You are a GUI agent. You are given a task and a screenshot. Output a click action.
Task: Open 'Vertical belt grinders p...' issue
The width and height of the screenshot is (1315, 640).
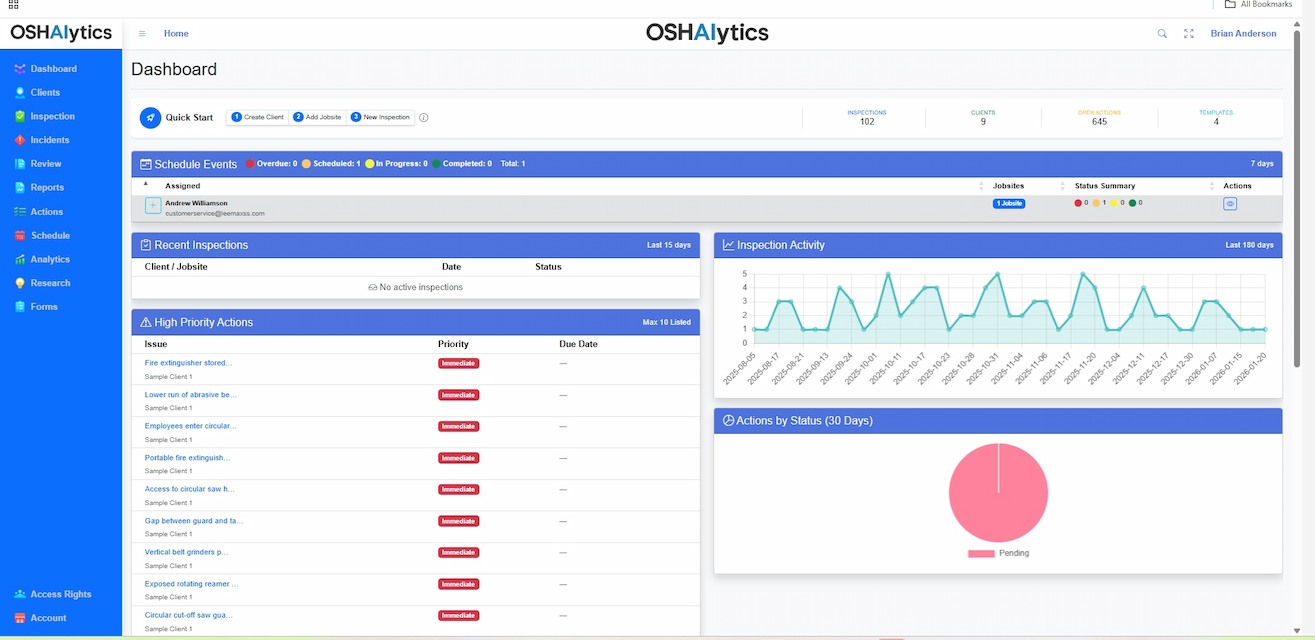coord(187,552)
